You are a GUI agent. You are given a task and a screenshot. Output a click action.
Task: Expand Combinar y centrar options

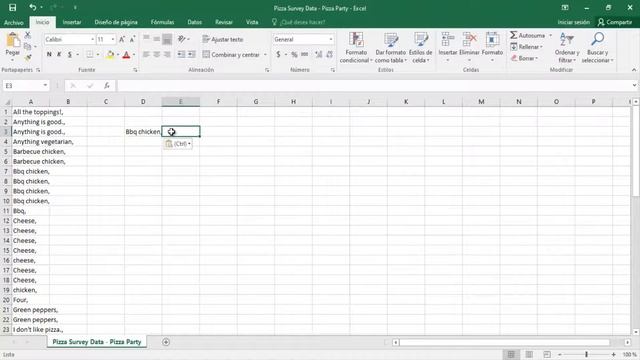coord(265,54)
